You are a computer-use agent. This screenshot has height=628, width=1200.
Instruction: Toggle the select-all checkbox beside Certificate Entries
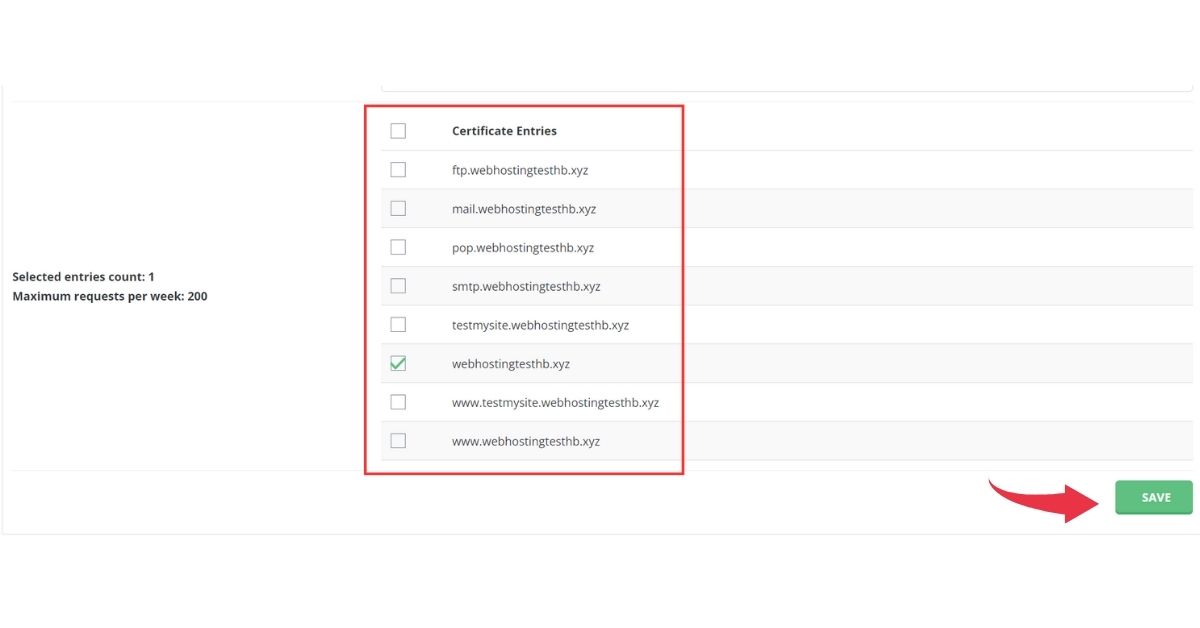pos(398,130)
